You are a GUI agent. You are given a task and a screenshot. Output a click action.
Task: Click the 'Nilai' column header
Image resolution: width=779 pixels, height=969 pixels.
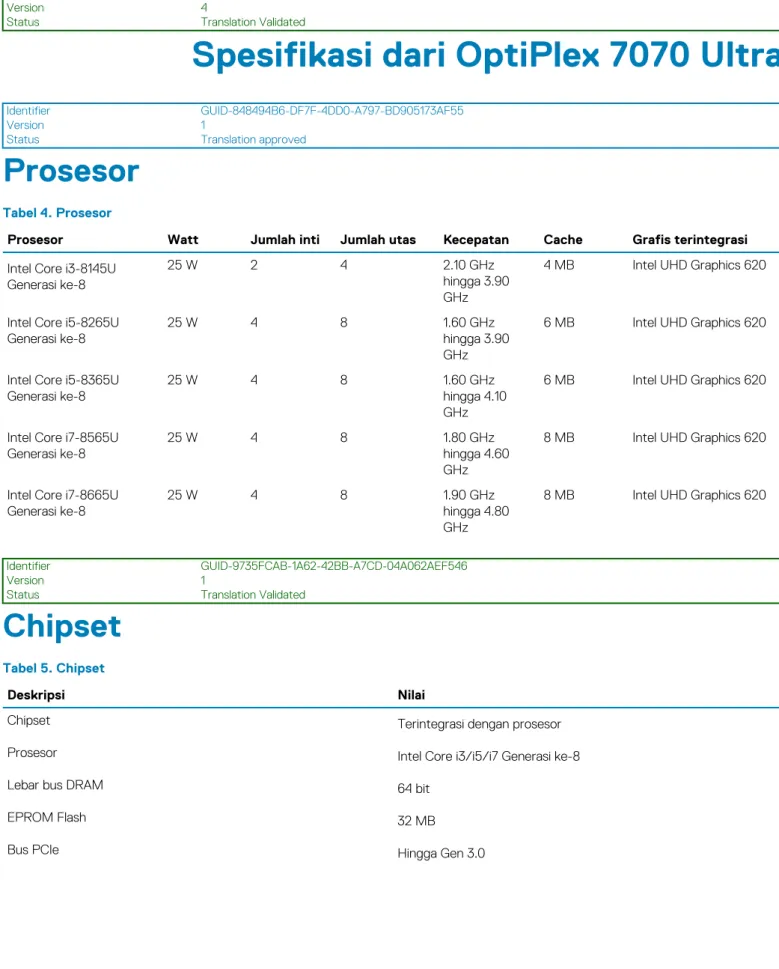pos(411,695)
